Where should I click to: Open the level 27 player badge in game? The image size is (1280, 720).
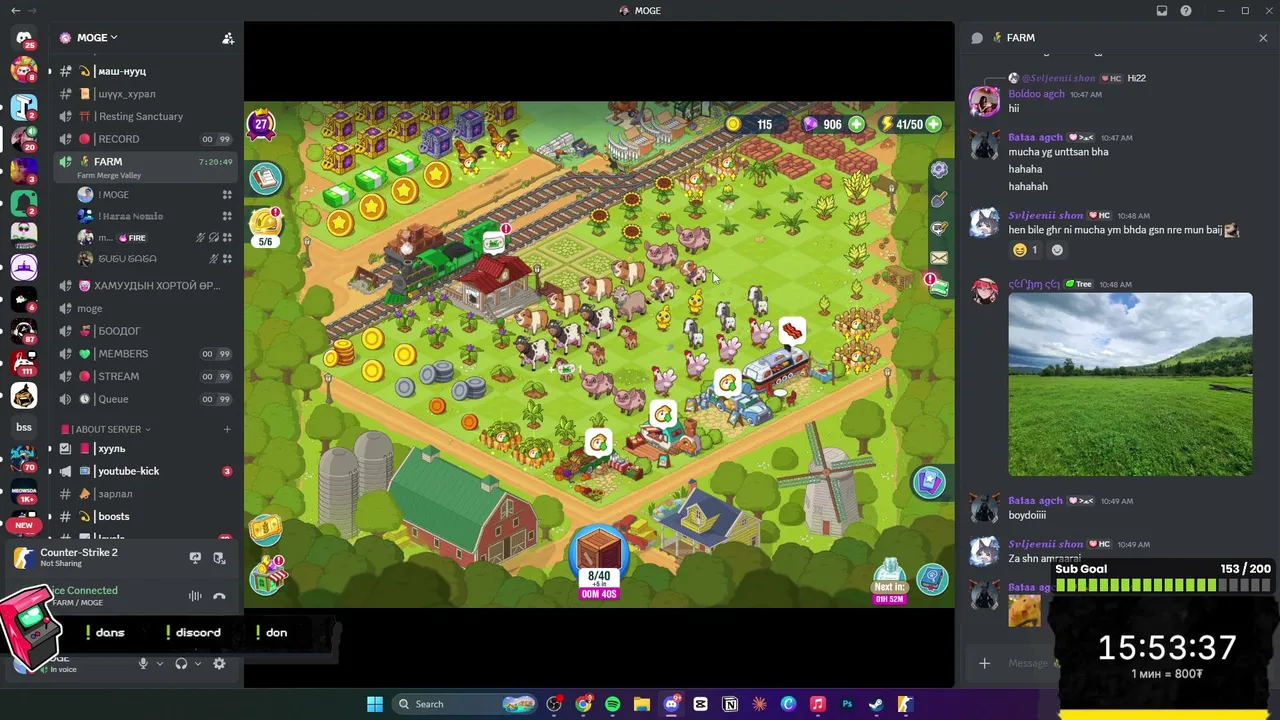(x=261, y=125)
